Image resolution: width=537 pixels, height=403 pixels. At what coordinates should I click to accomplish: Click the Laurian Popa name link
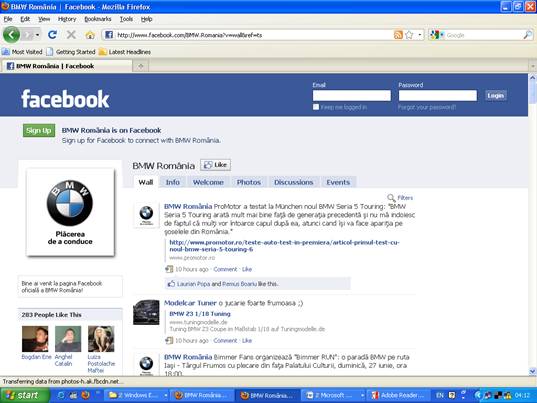pos(193,284)
